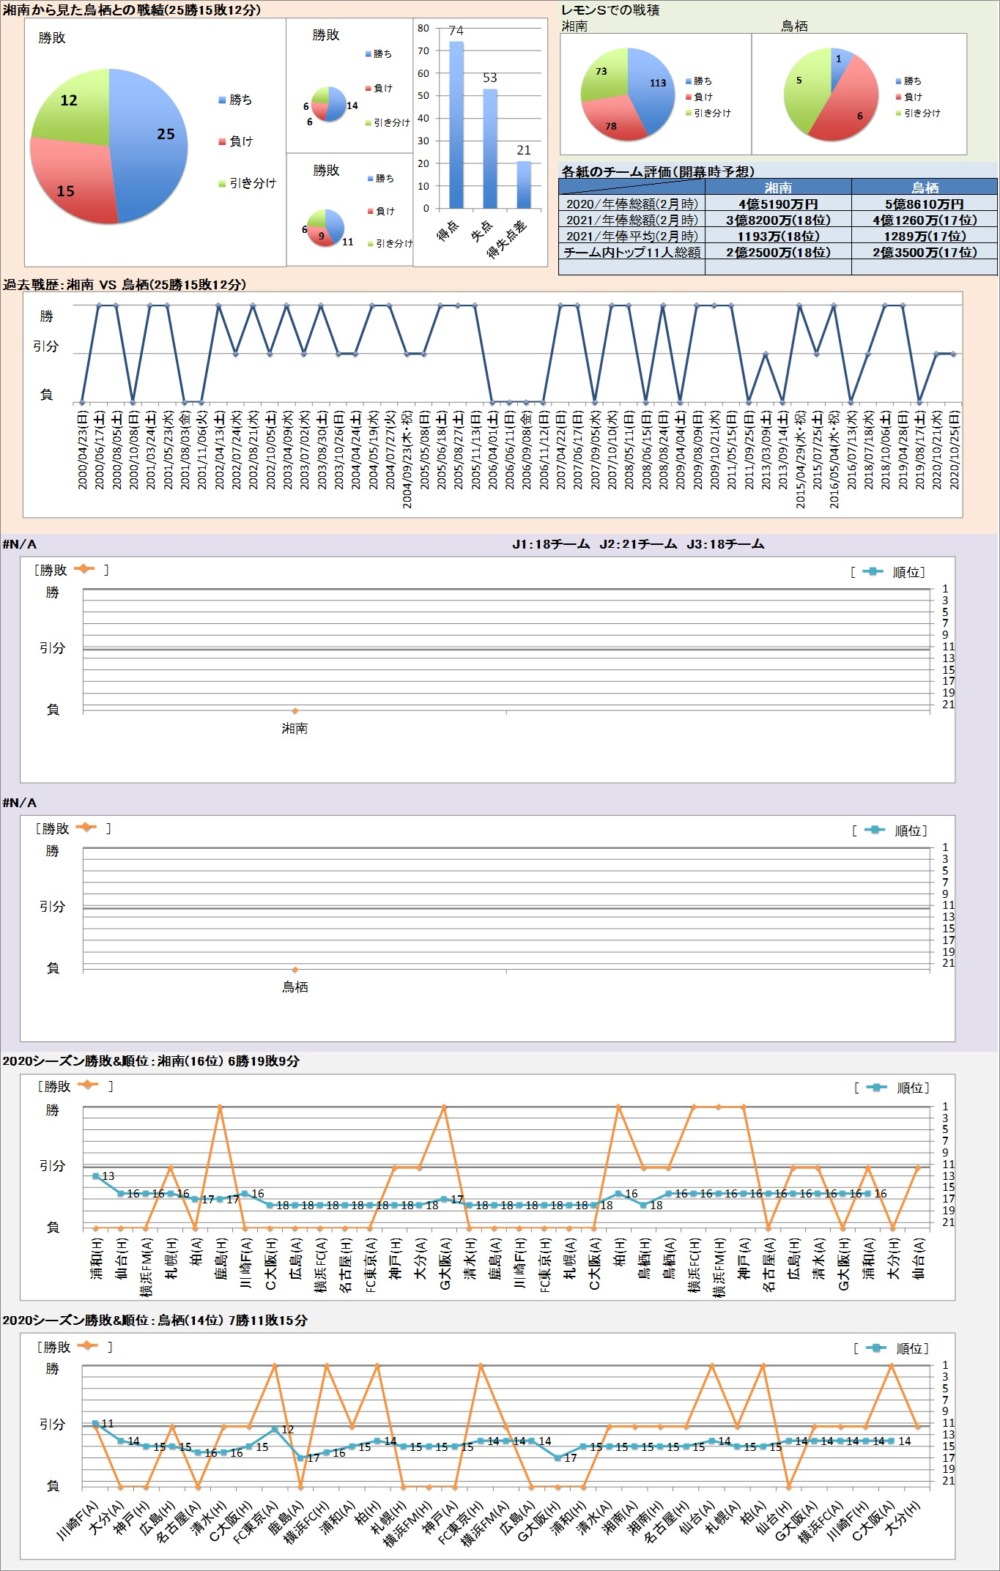Screen dimensions: 1000x1571
Task: Click the 失点 bar labeled 53
Action: click(x=490, y=148)
